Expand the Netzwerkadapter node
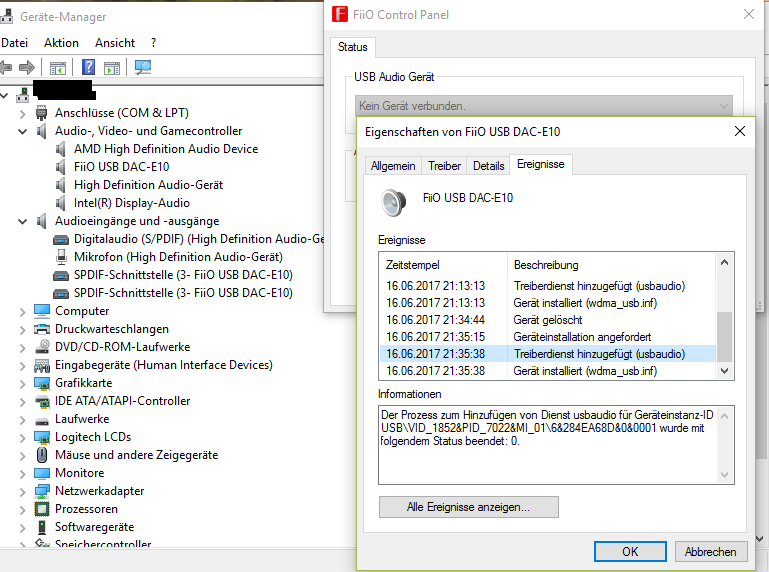 23,492
